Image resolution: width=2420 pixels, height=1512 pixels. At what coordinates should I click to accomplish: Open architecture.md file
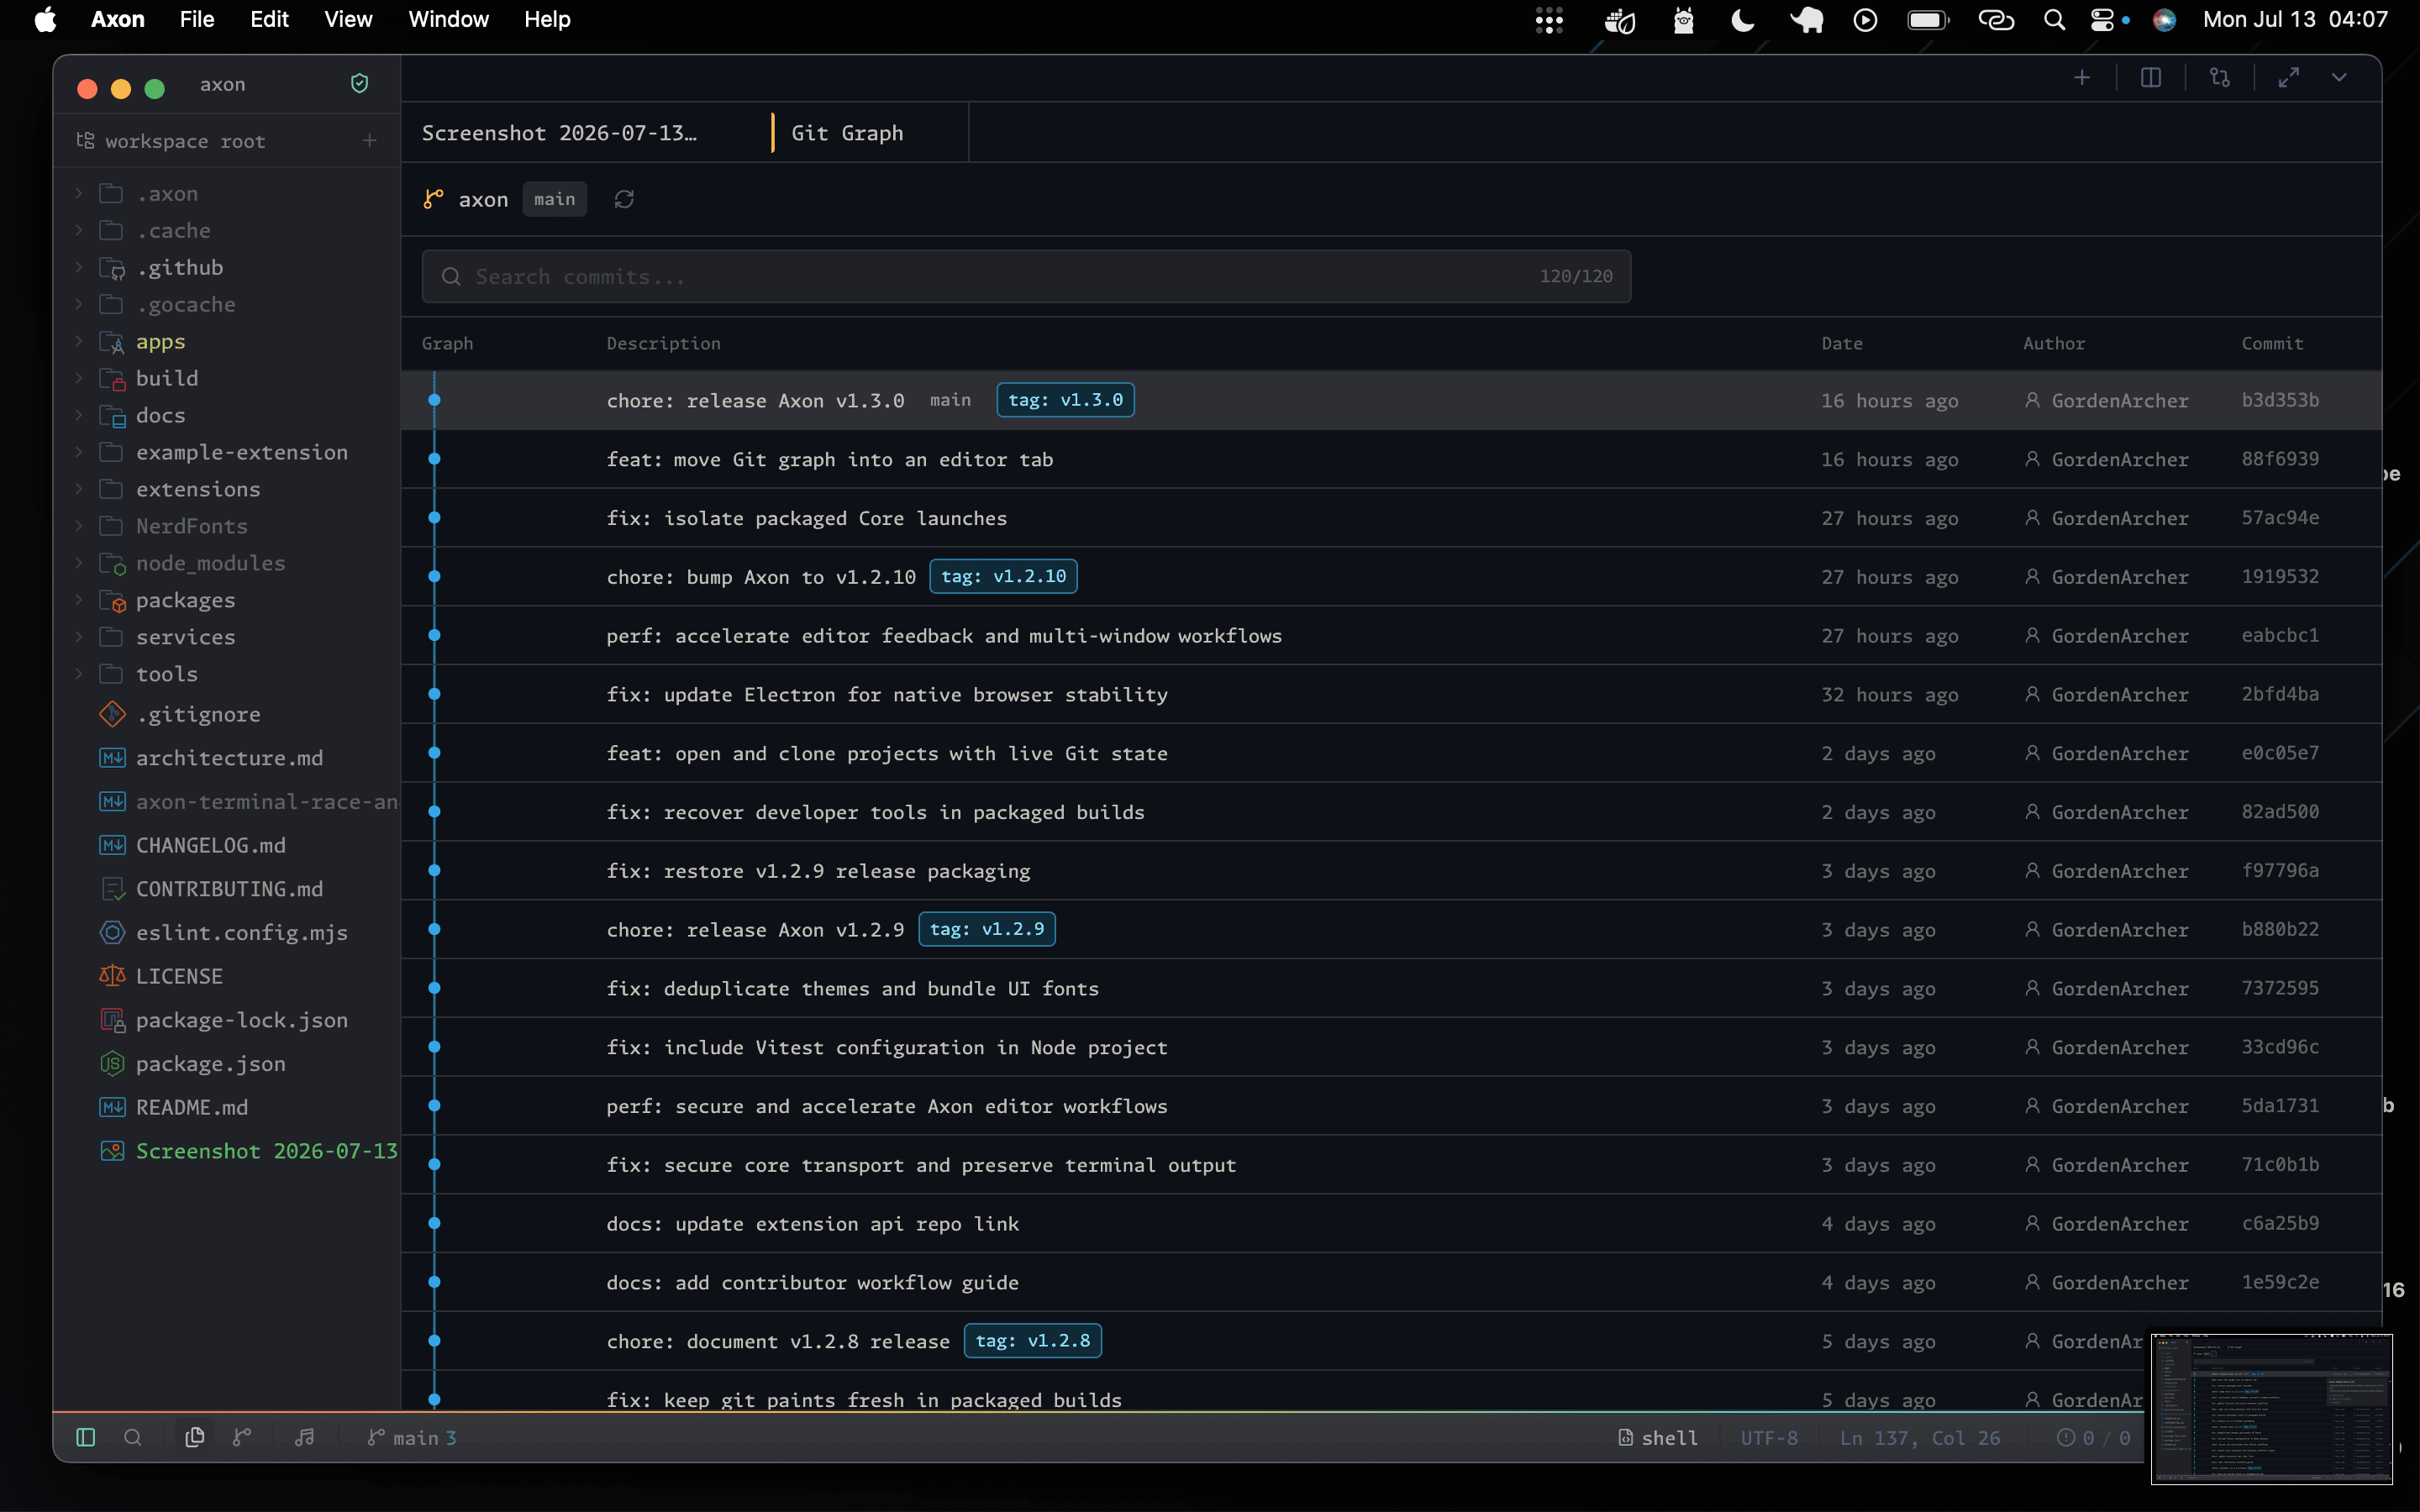tap(229, 758)
